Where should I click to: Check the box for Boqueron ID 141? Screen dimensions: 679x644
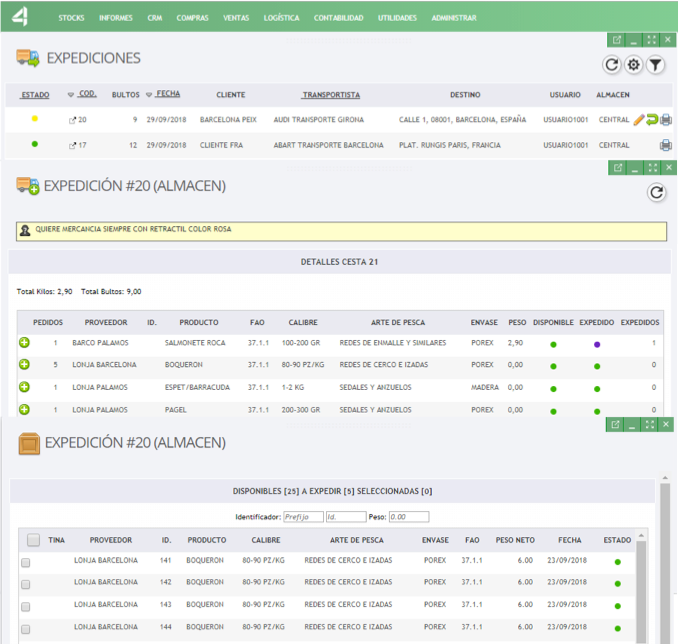pyautogui.click(x=26, y=562)
